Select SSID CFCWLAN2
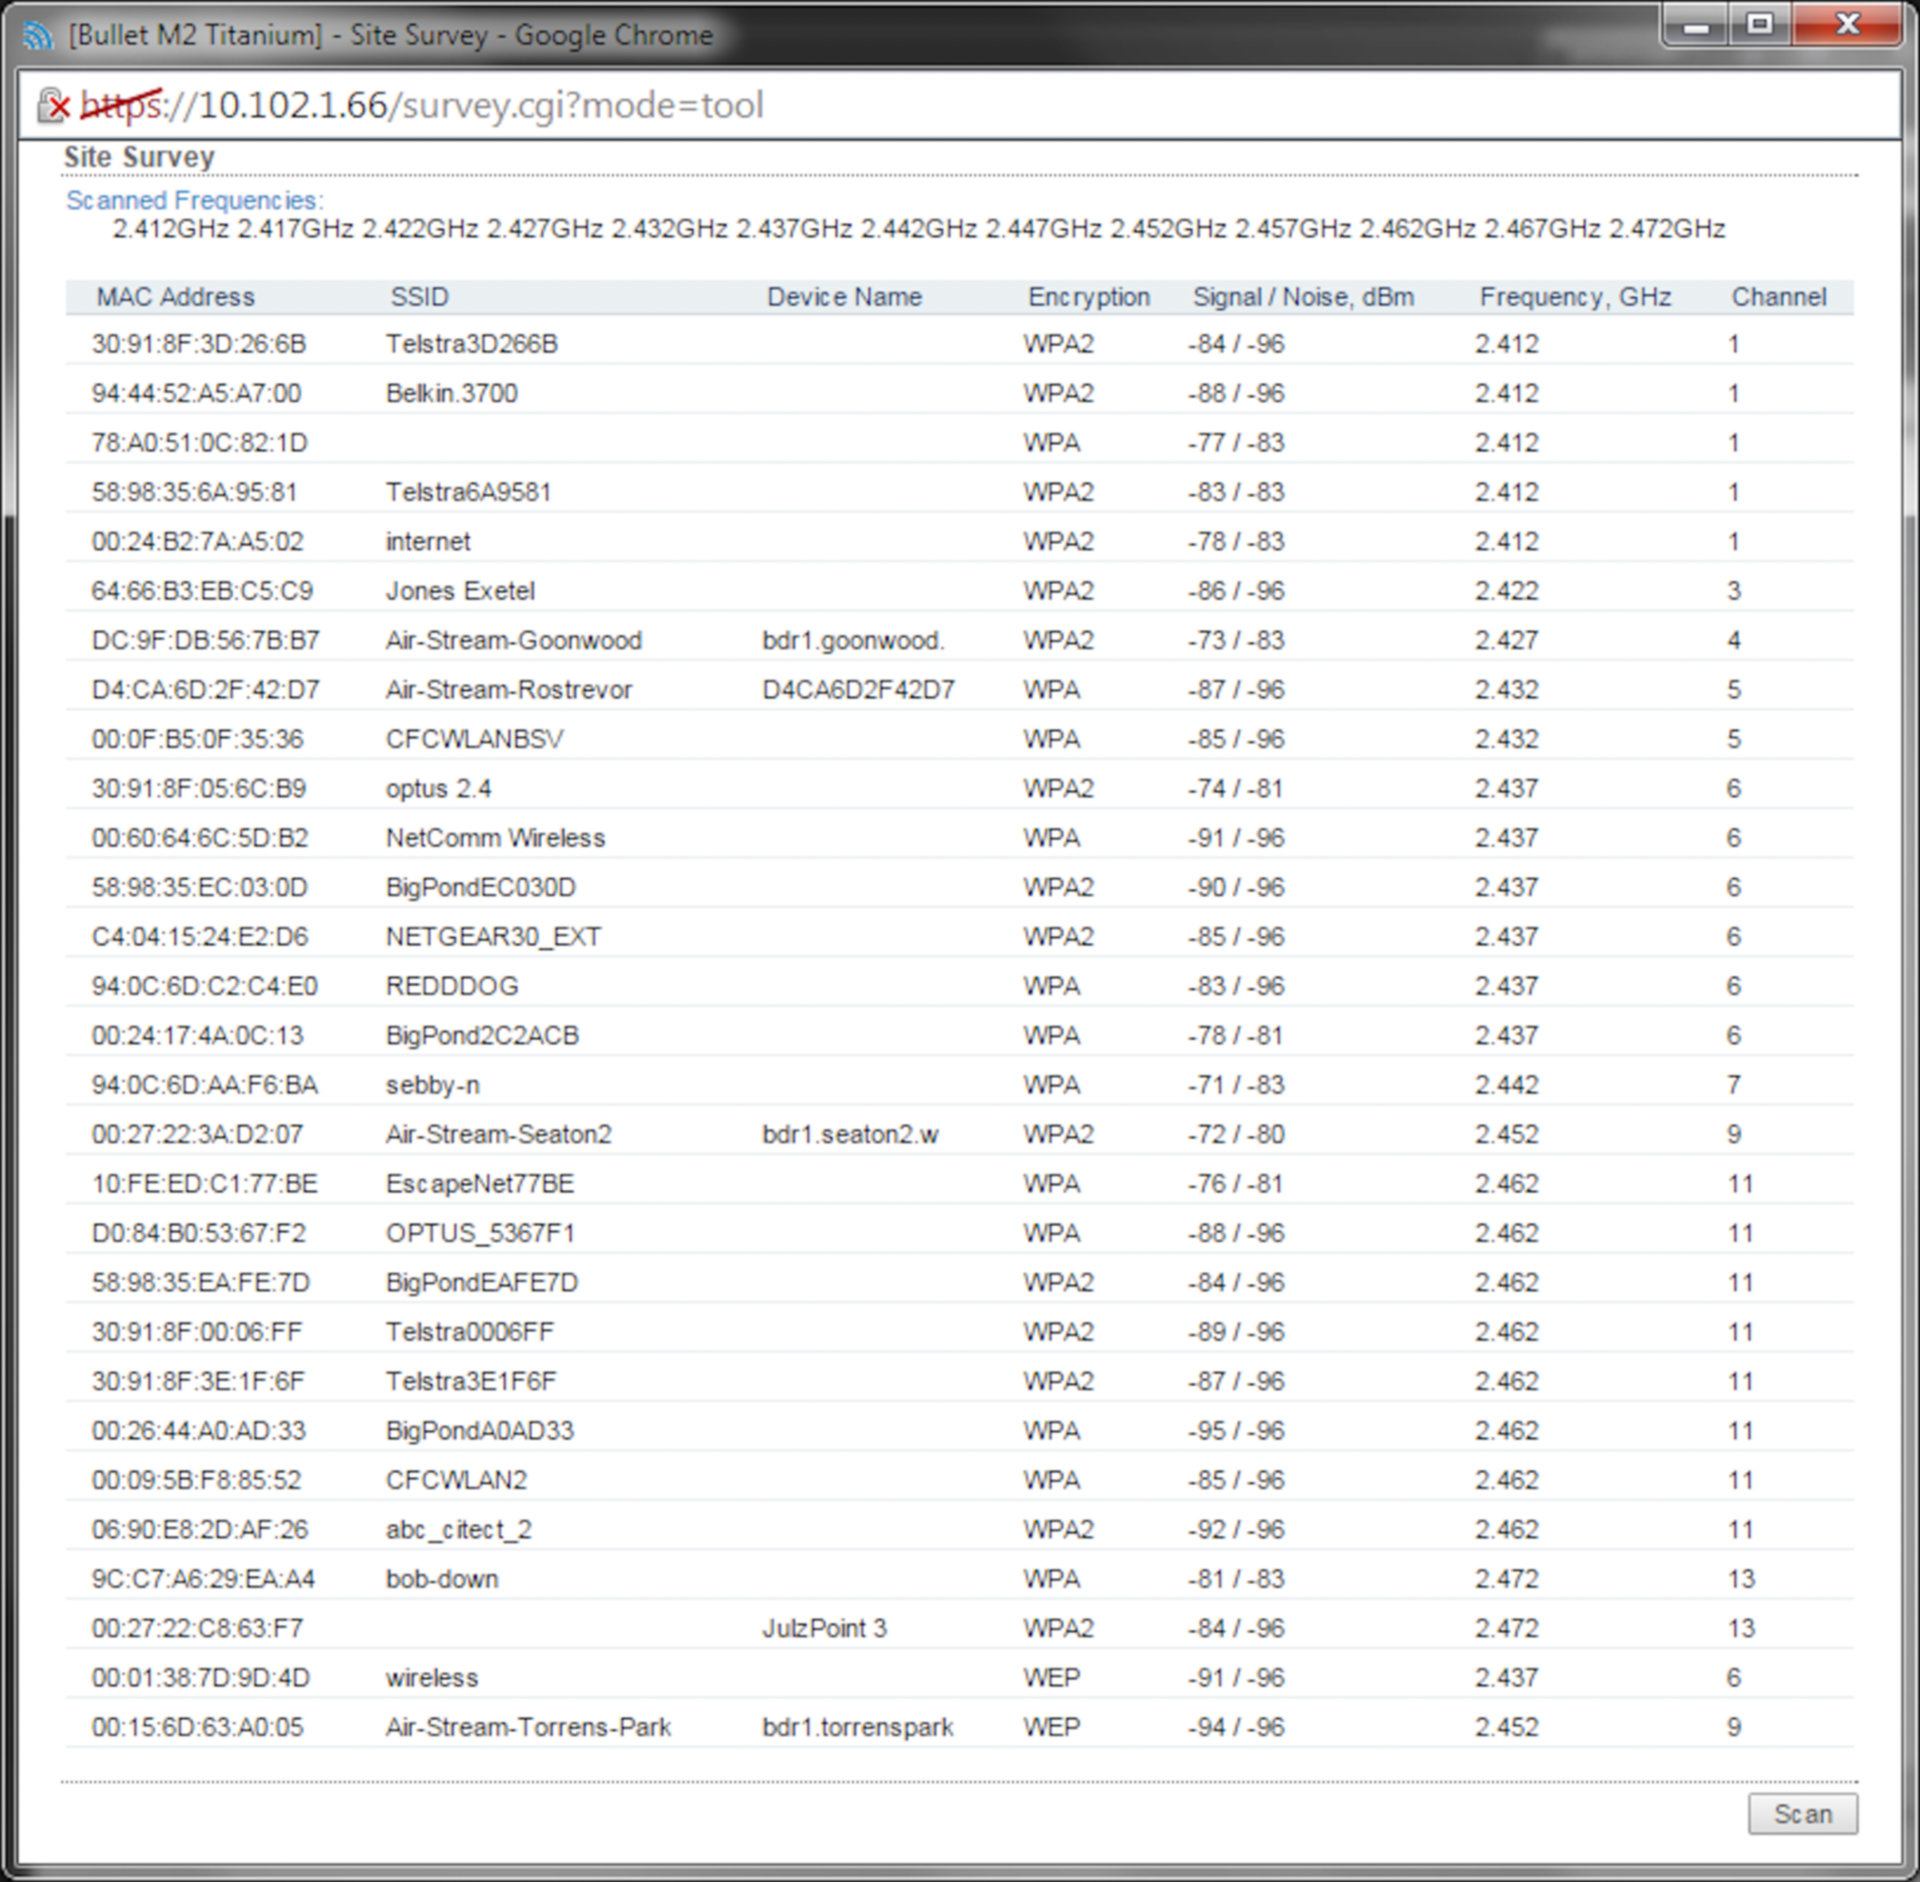 456,1480
